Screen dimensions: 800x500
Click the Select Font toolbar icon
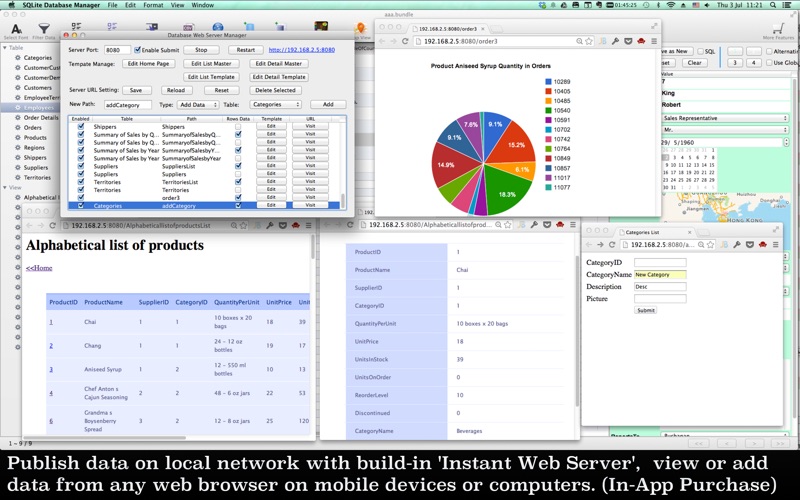click(16, 29)
